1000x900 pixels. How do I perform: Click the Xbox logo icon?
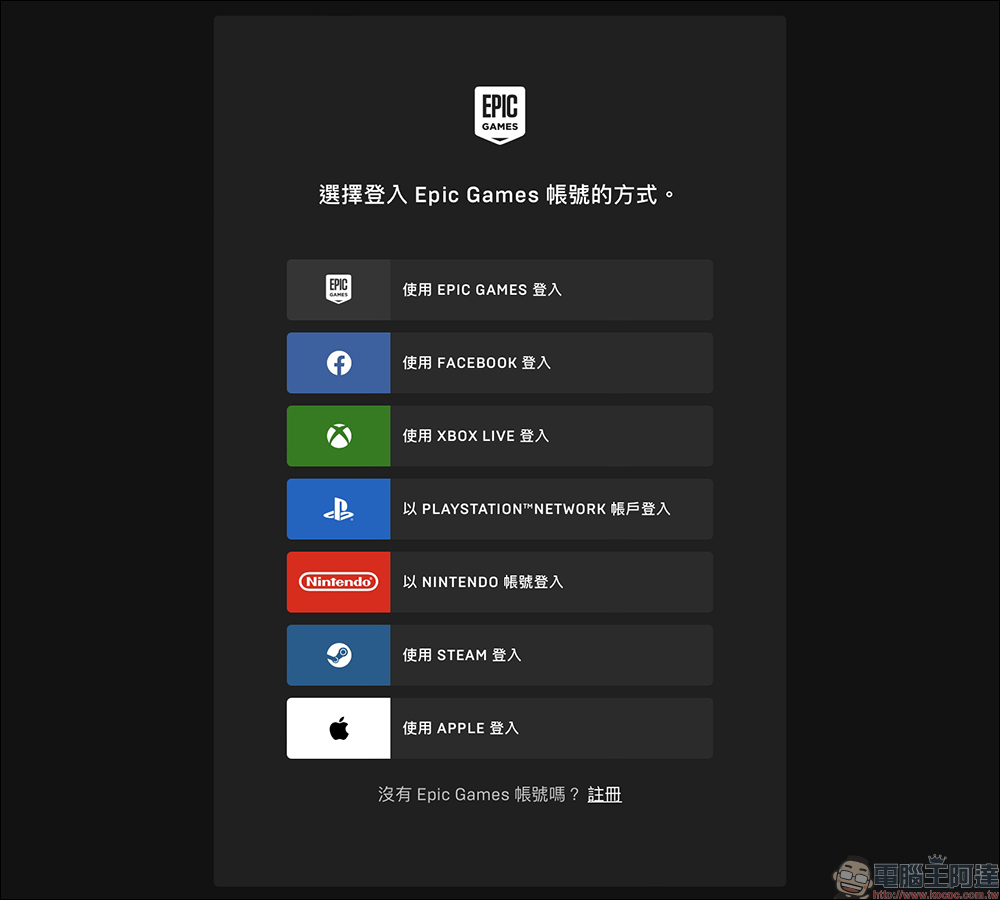339,436
